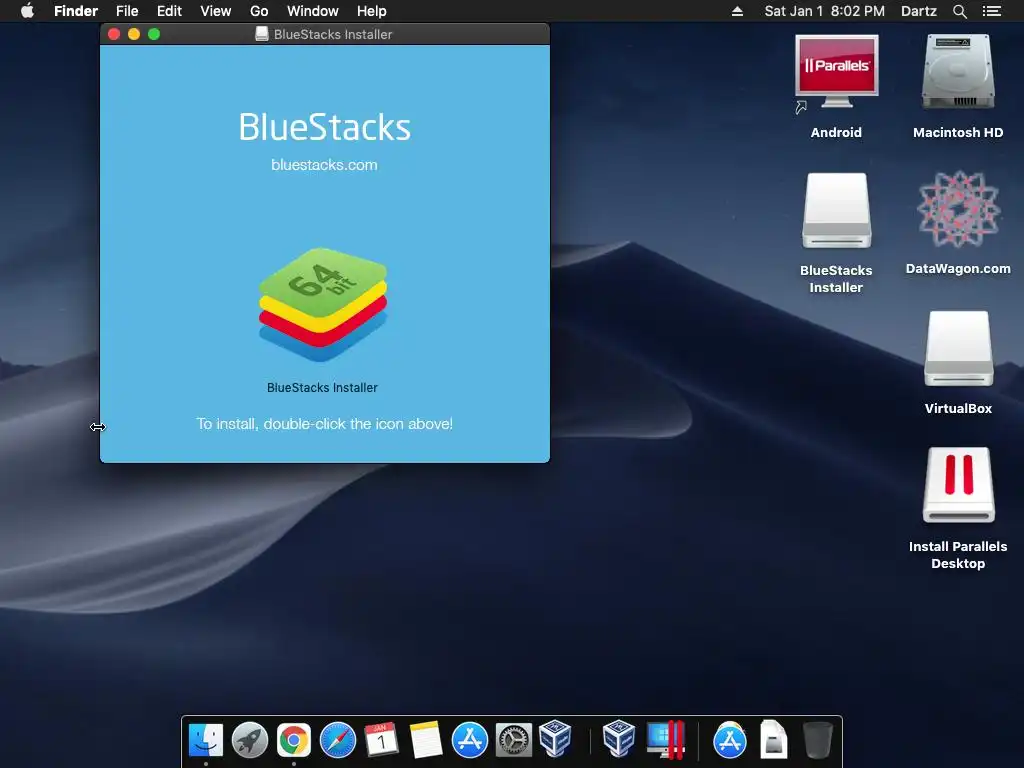
Task: Open the disk image file icon in Dock
Action: pos(774,739)
